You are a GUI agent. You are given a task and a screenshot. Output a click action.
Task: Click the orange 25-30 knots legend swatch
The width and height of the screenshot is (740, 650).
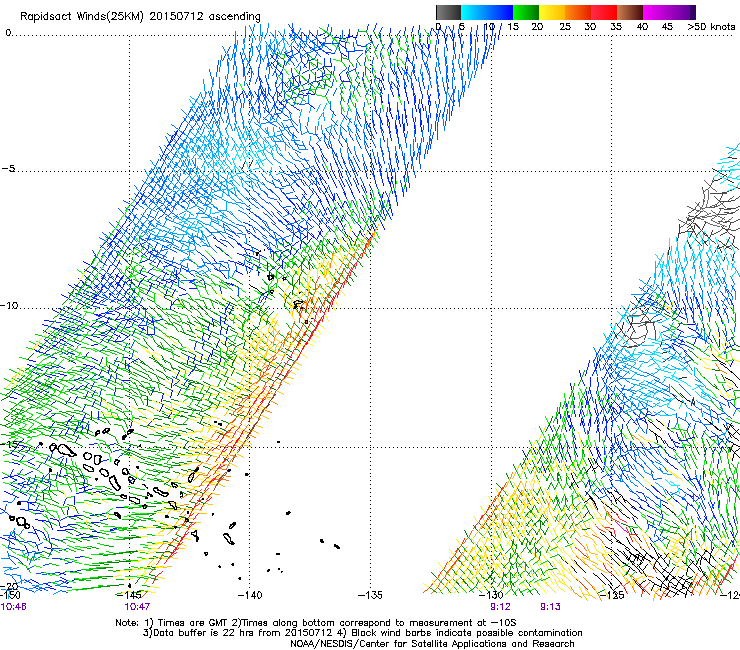coord(578,12)
